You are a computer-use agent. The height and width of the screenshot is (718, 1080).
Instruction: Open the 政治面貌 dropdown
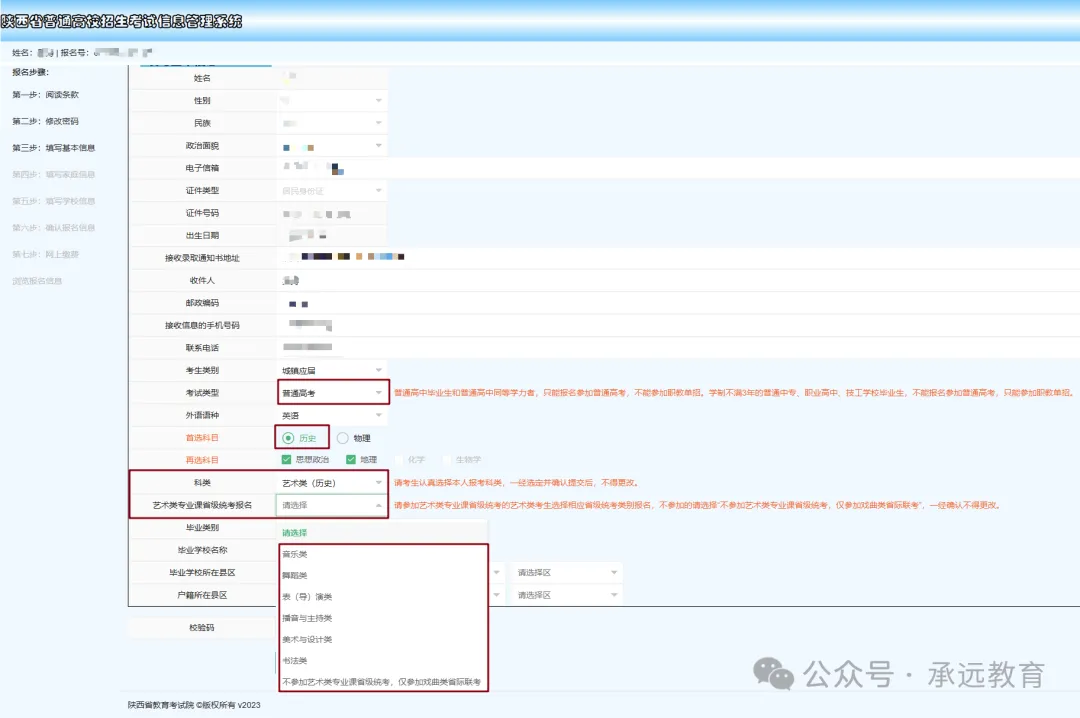331,146
